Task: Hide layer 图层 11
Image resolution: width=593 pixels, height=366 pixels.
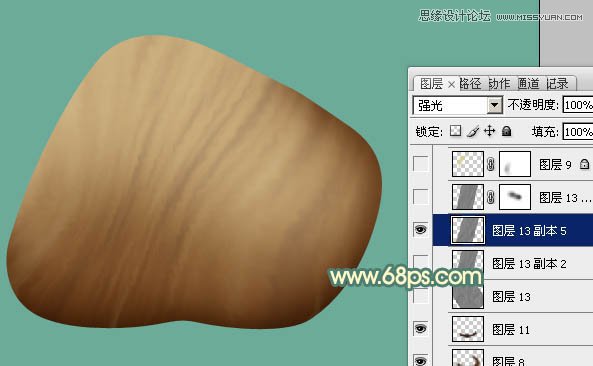Action: pos(421,329)
